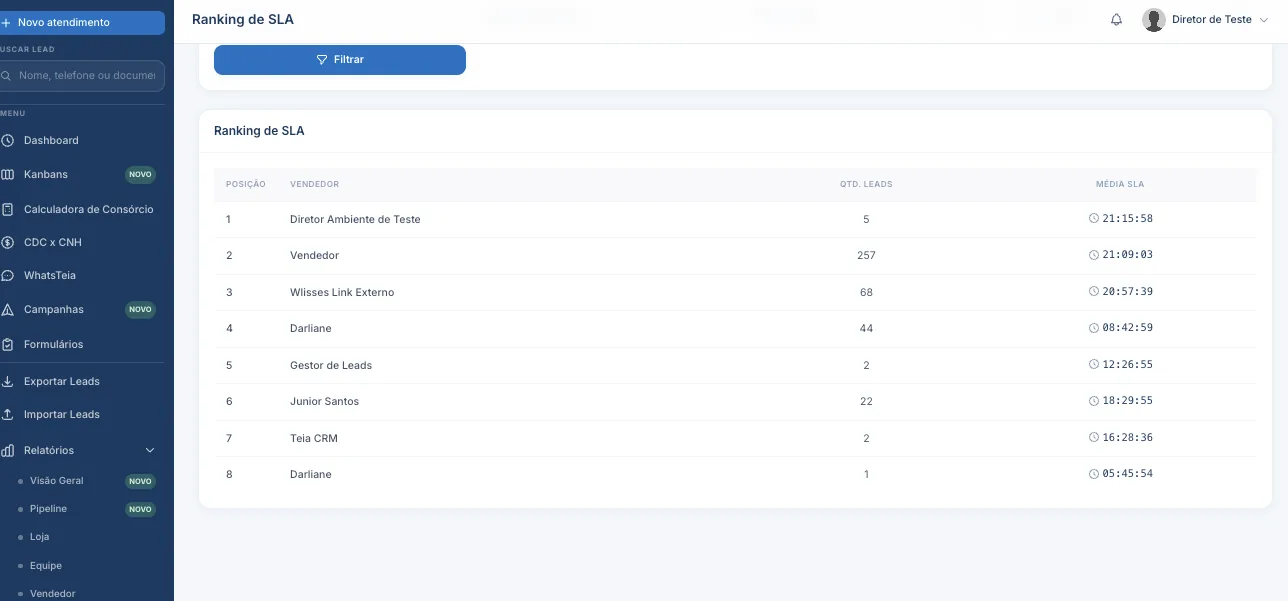
Task: Click the Dashboard clock icon
Action: [x=8, y=141]
